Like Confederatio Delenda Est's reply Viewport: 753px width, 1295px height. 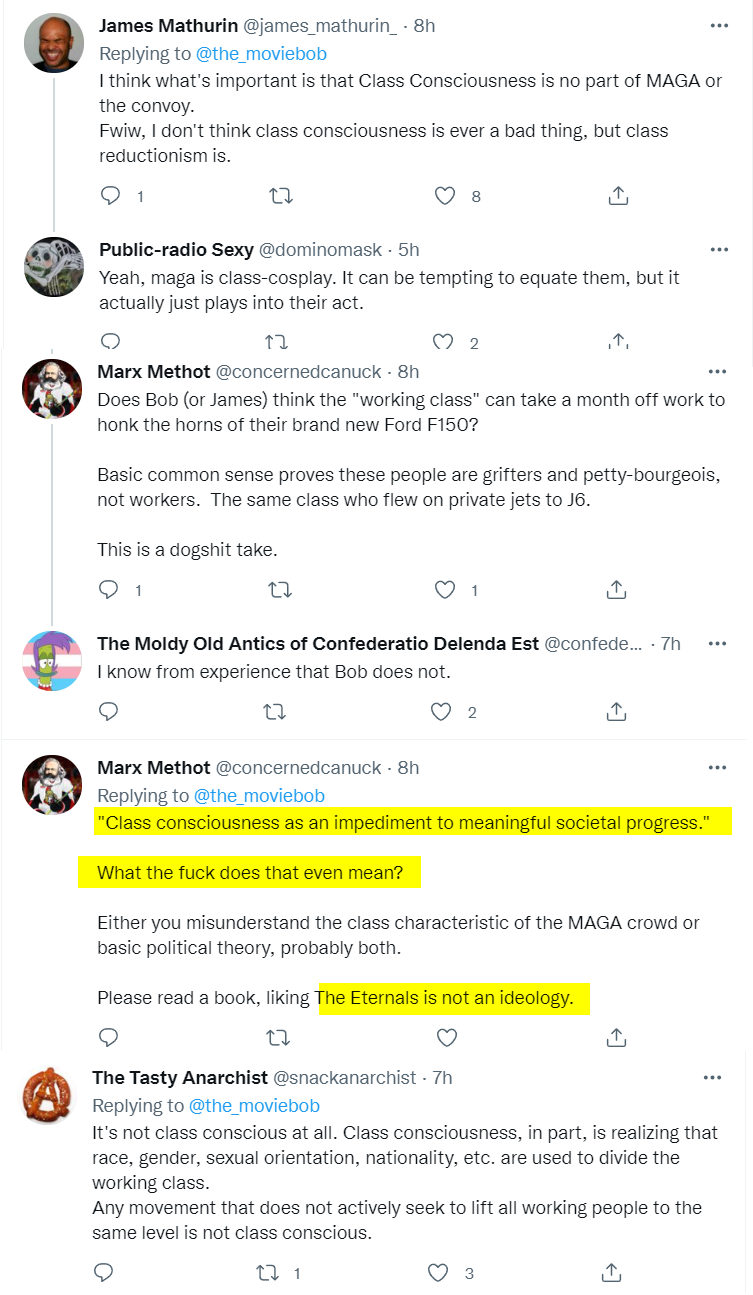point(441,712)
